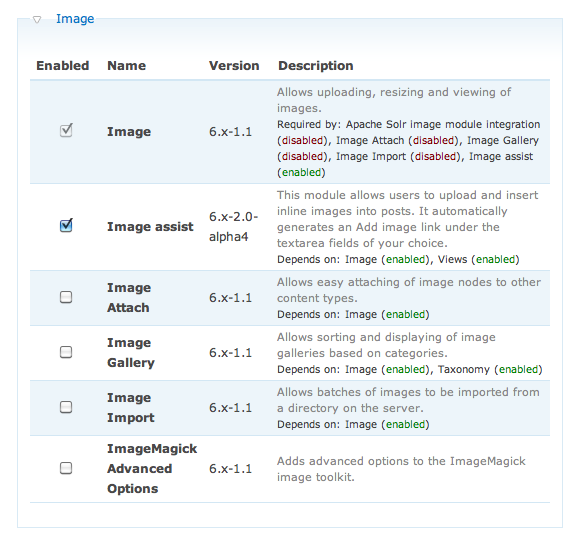Click version 6.x-2.0-alpha4 of Image assist
The height and width of the screenshot is (533, 577).
click(x=234, y=227)
